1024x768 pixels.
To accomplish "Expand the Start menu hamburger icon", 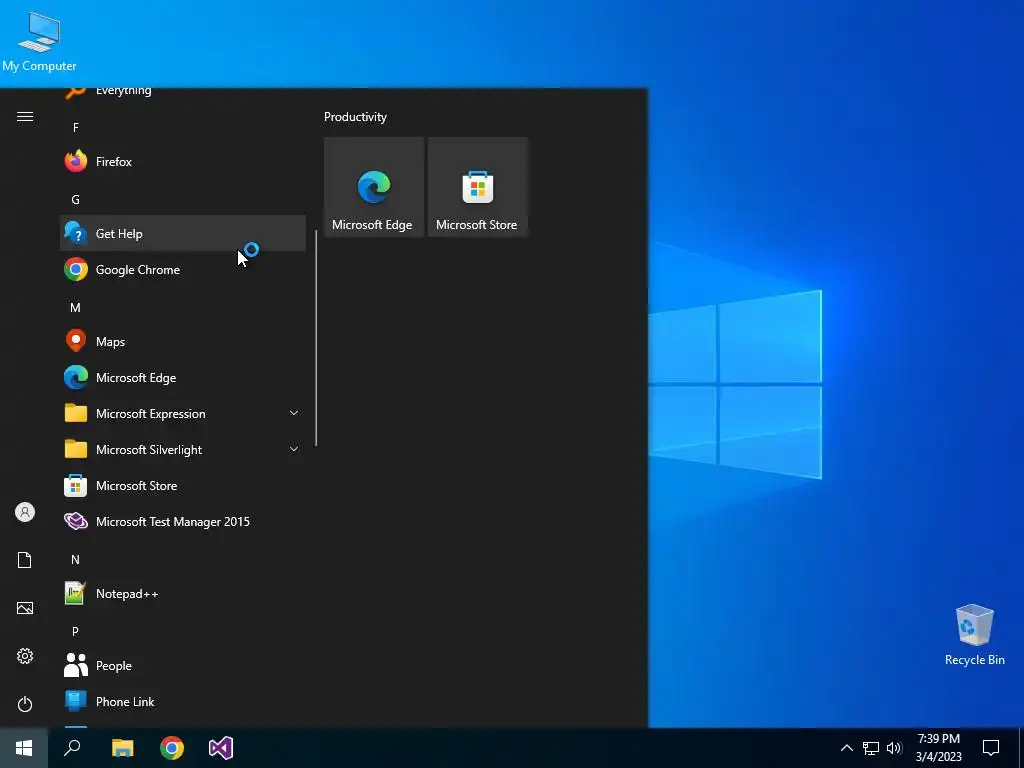I will [25, 117].
